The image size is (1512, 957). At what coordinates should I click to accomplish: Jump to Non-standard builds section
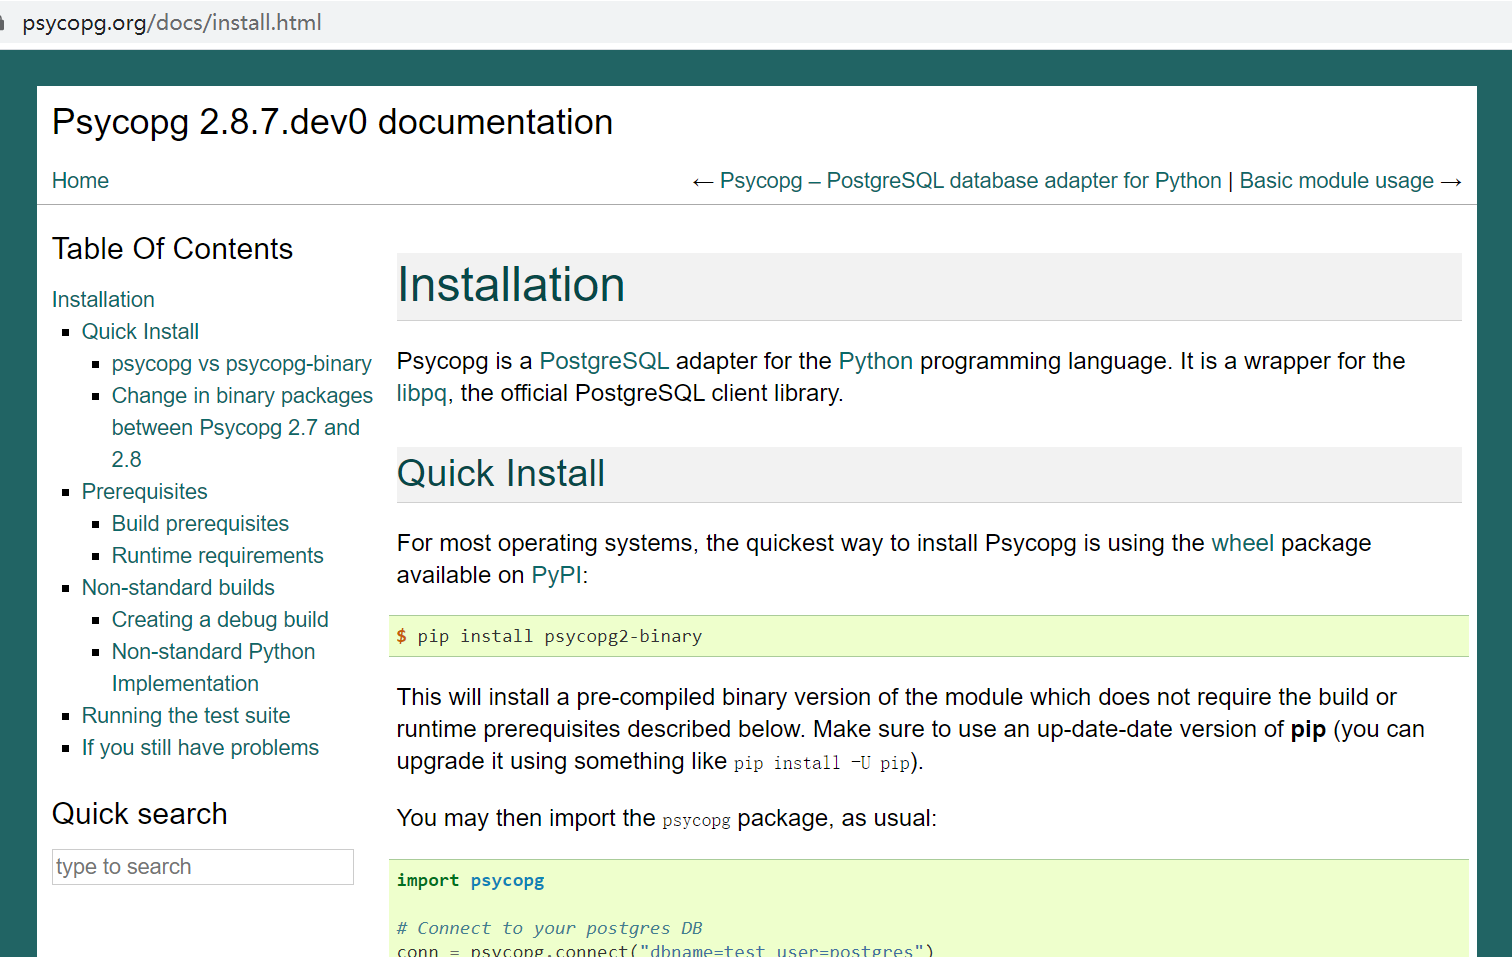click(178, 588)
